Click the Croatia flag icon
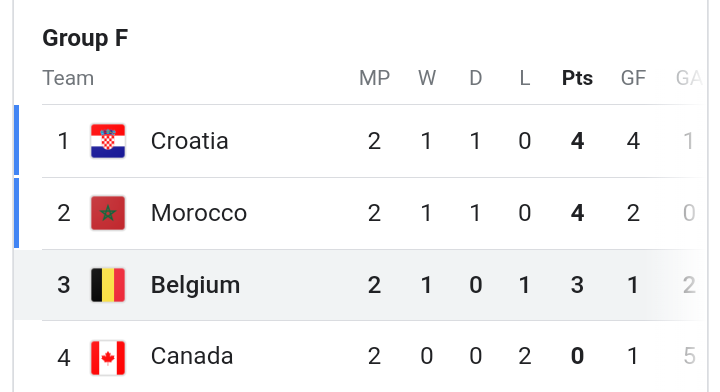720x392 pixels. [x=108, y=141]
